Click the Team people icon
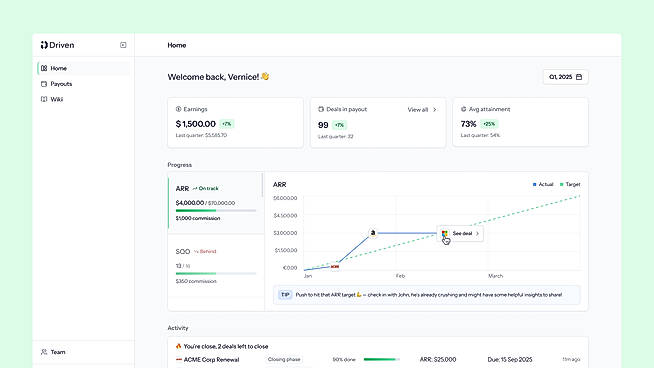 (x=44, y=352)
